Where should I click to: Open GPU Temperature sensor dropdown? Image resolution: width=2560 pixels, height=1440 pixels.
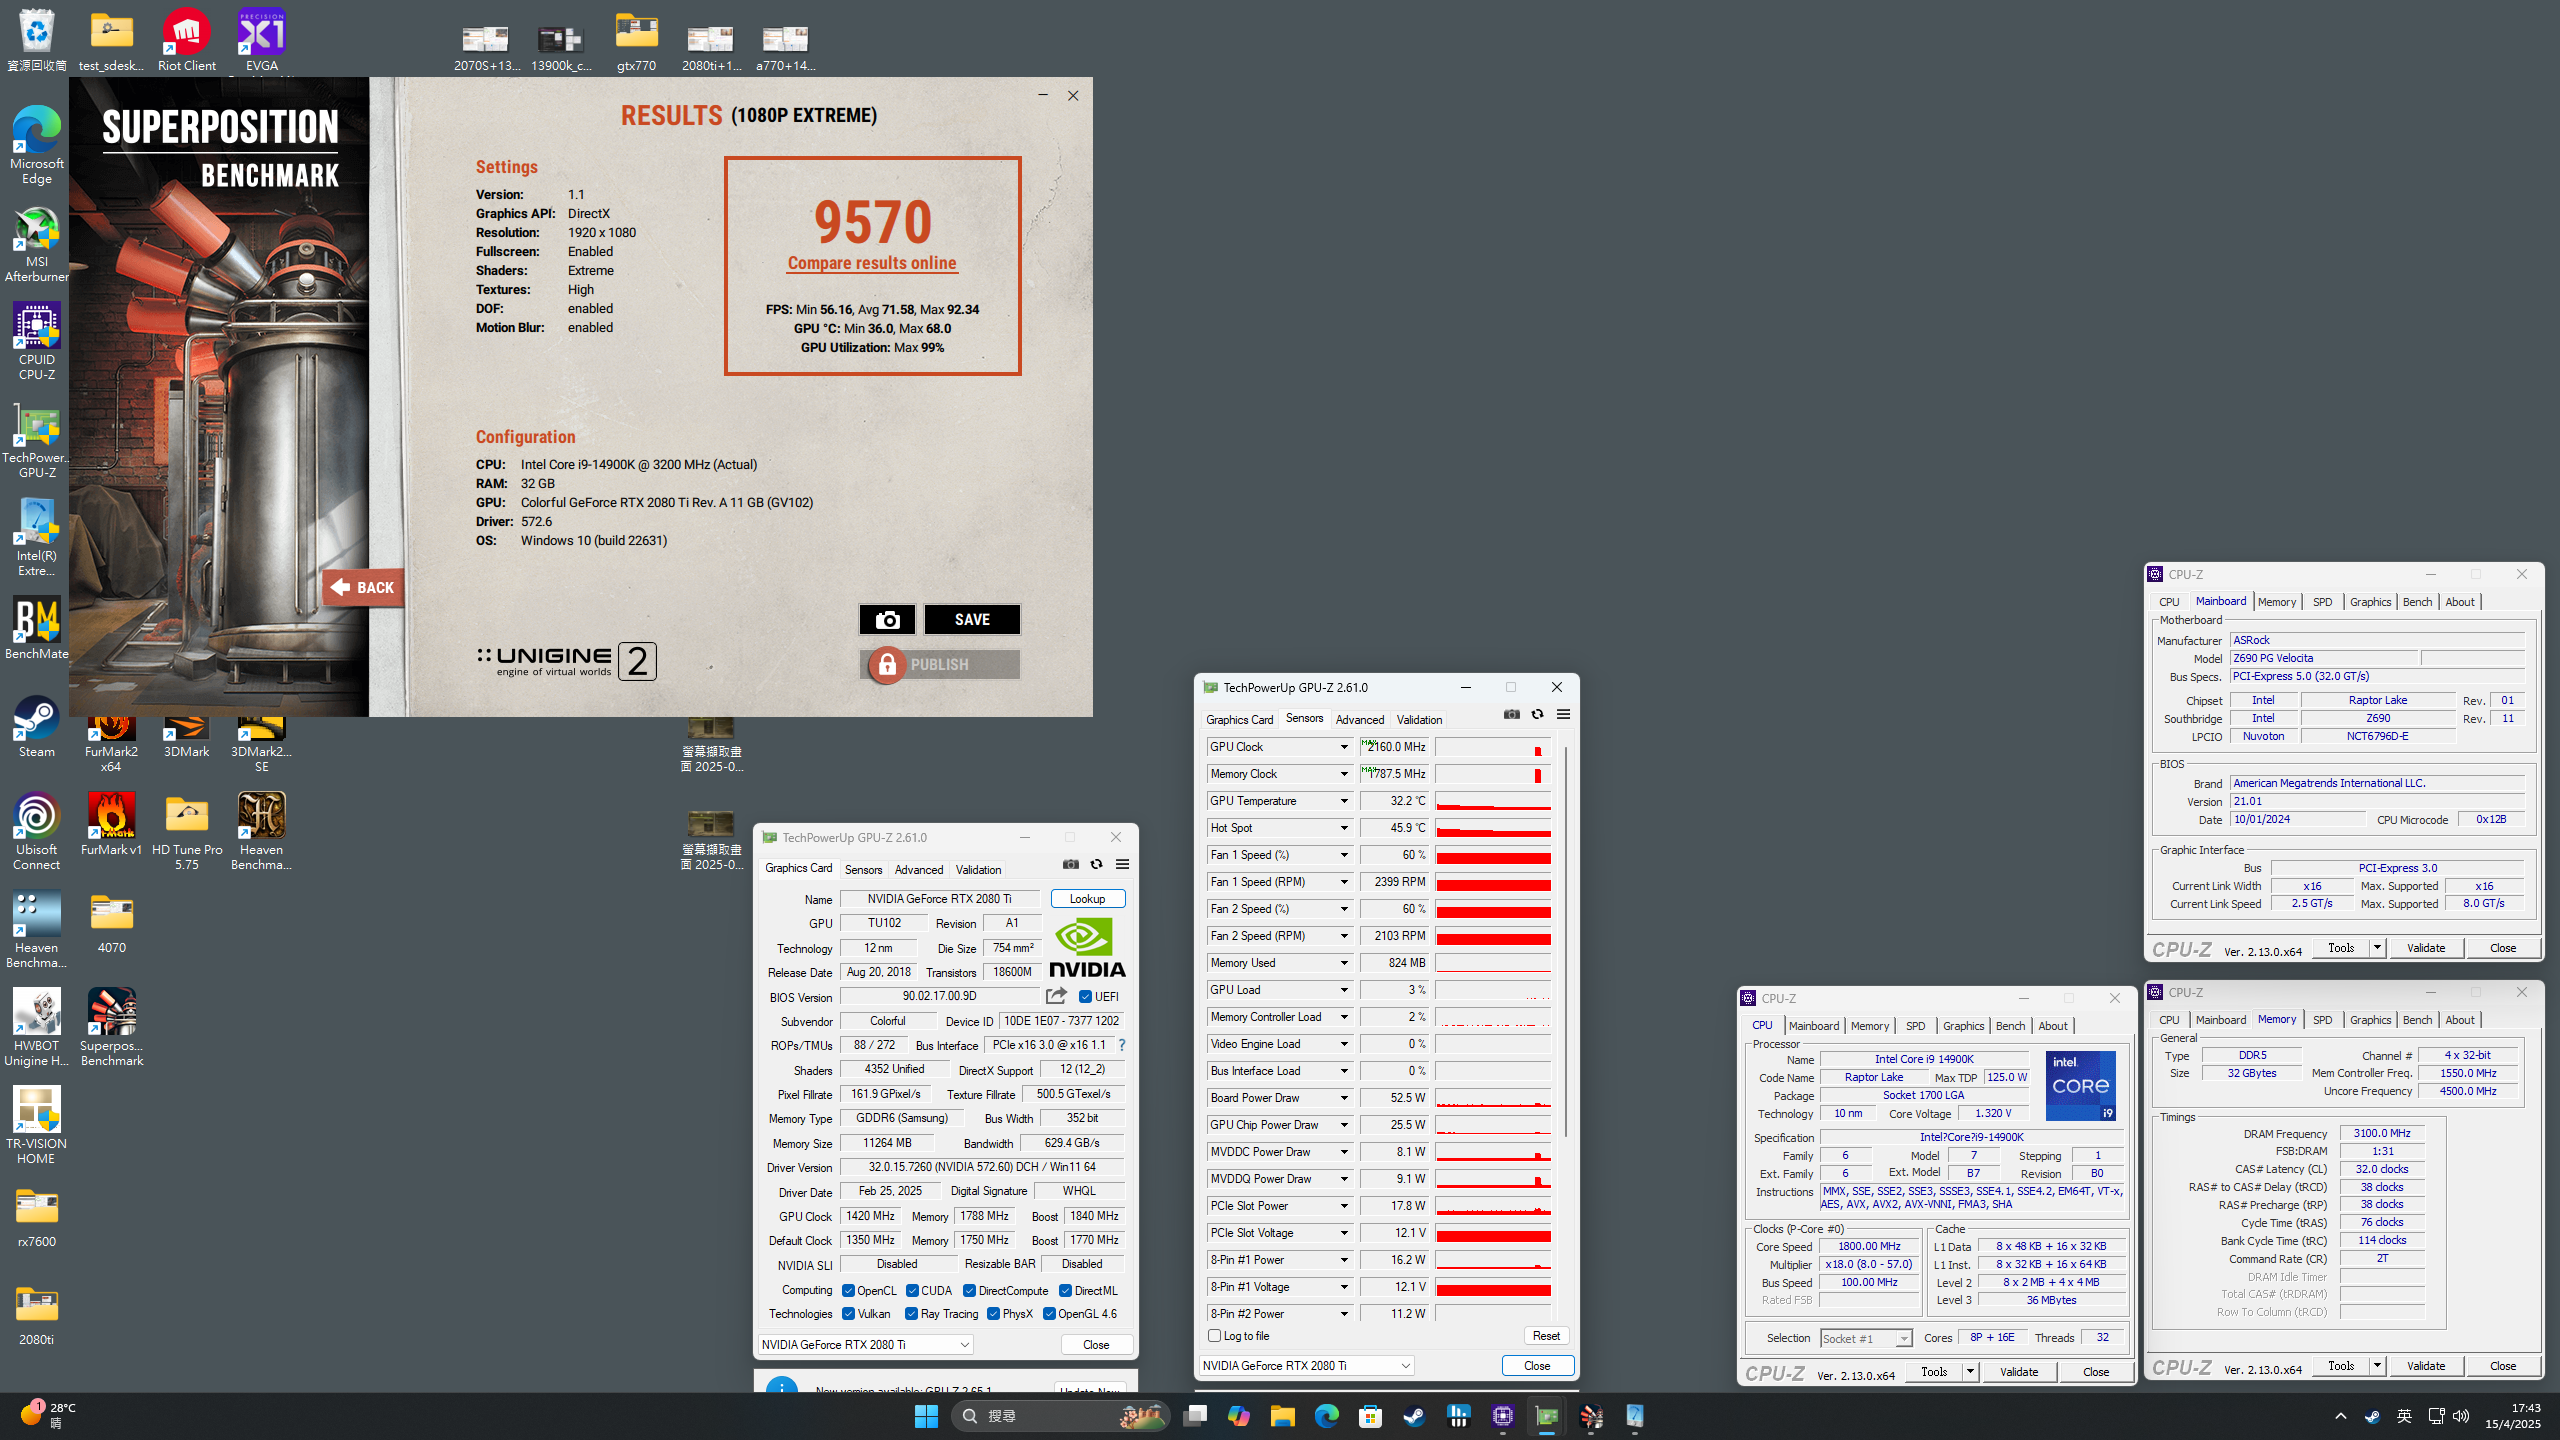[x=1344, y=801]
